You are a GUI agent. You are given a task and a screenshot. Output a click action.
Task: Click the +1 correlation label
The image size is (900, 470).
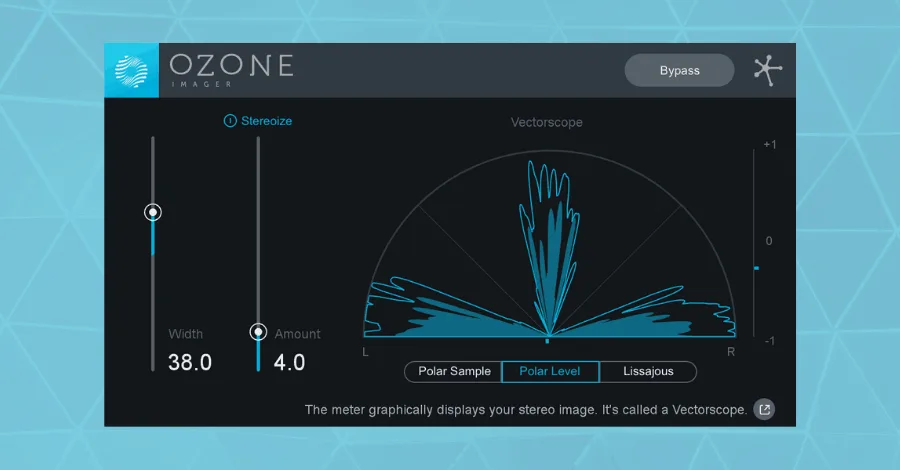(x=770, y=145)
